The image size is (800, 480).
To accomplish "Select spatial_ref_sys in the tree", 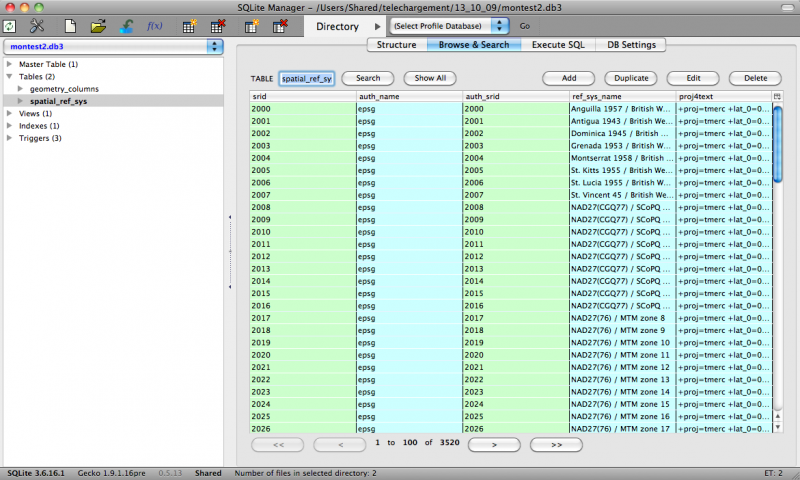I will click(59, 101).
